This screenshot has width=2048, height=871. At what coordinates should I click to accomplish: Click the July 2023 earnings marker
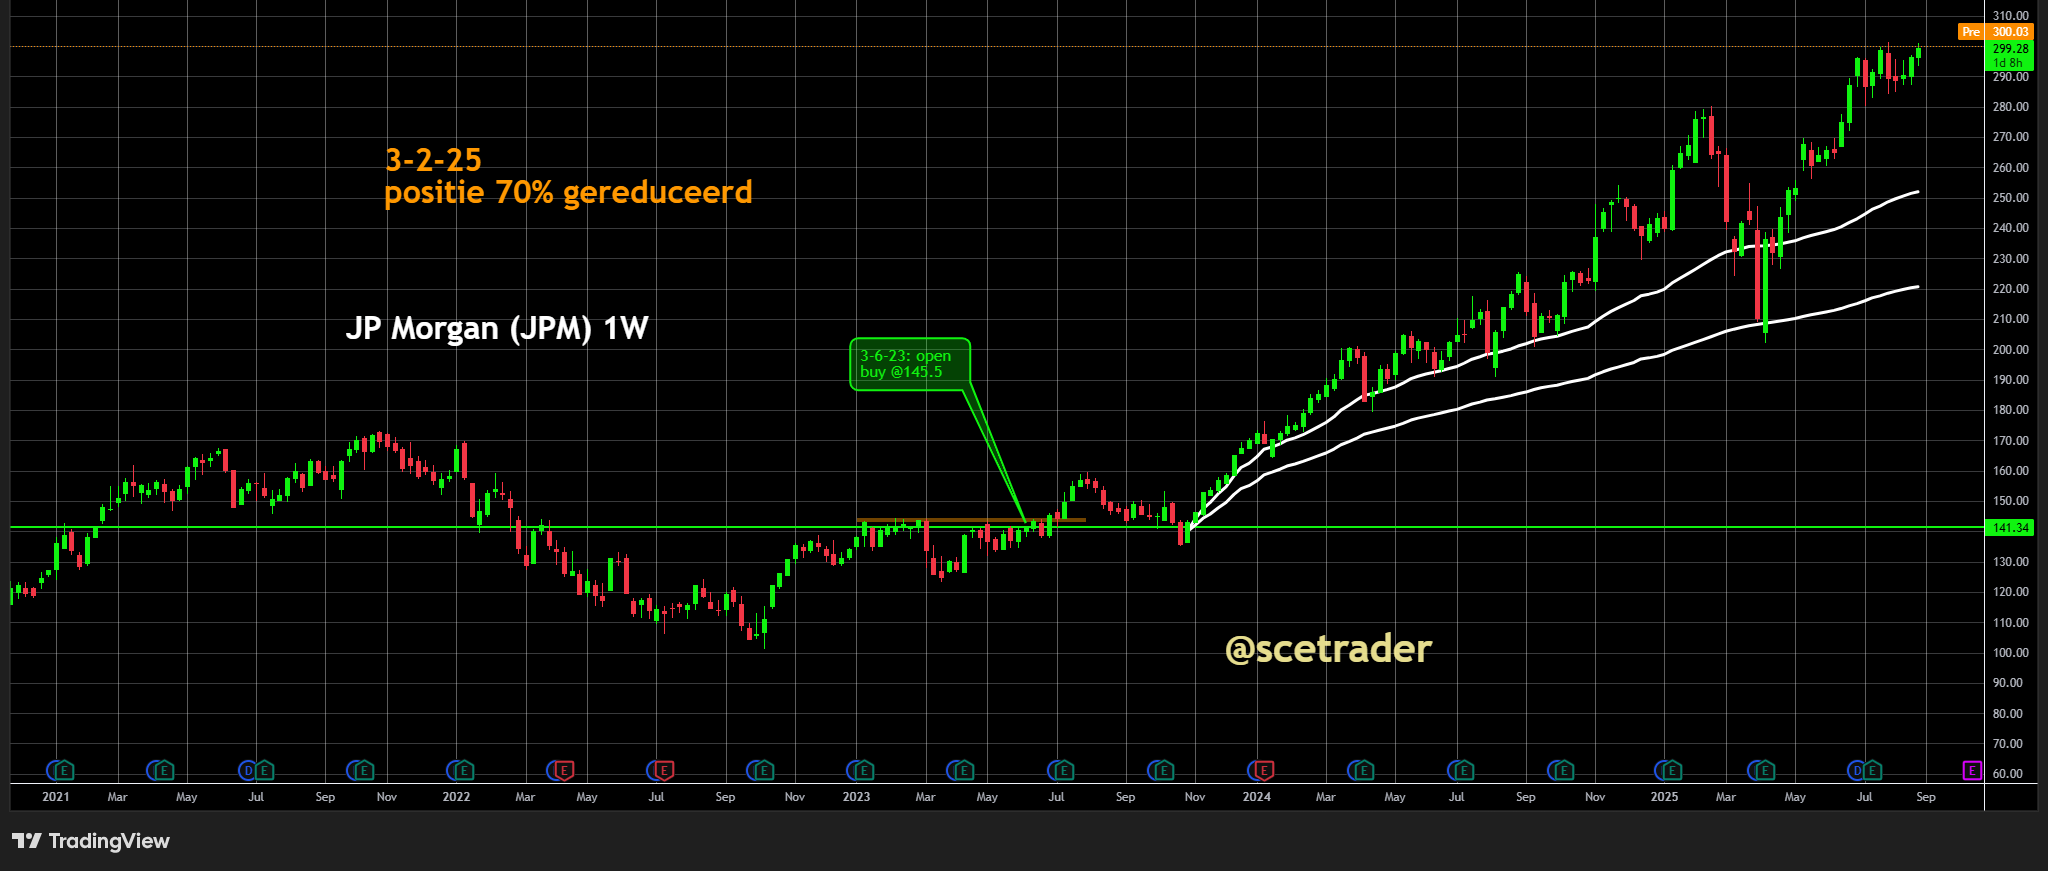1064,770
